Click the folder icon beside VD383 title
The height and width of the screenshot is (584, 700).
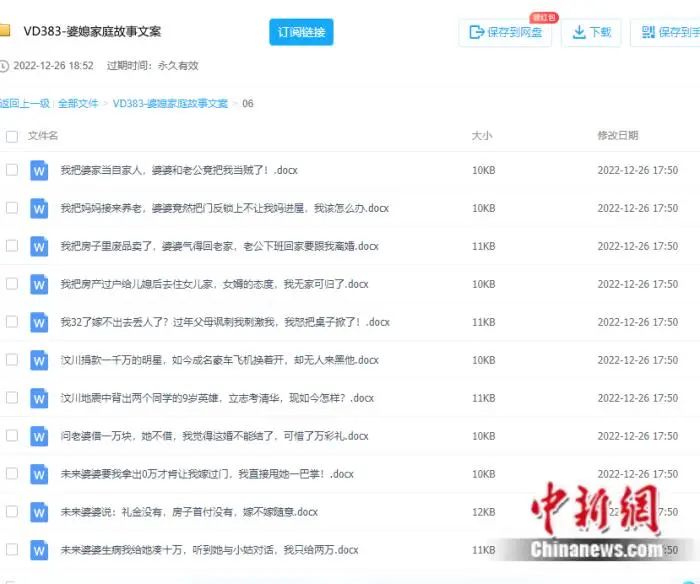(x=5, y=31)
